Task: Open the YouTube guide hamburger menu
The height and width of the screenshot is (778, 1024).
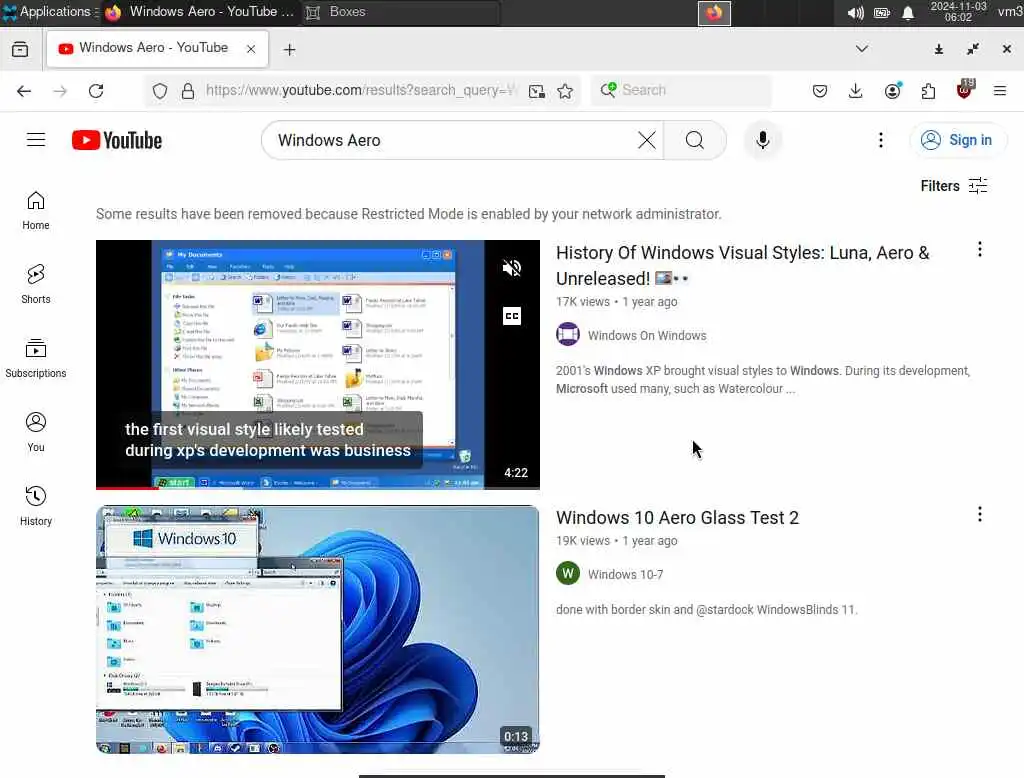Action: (36, 140)
